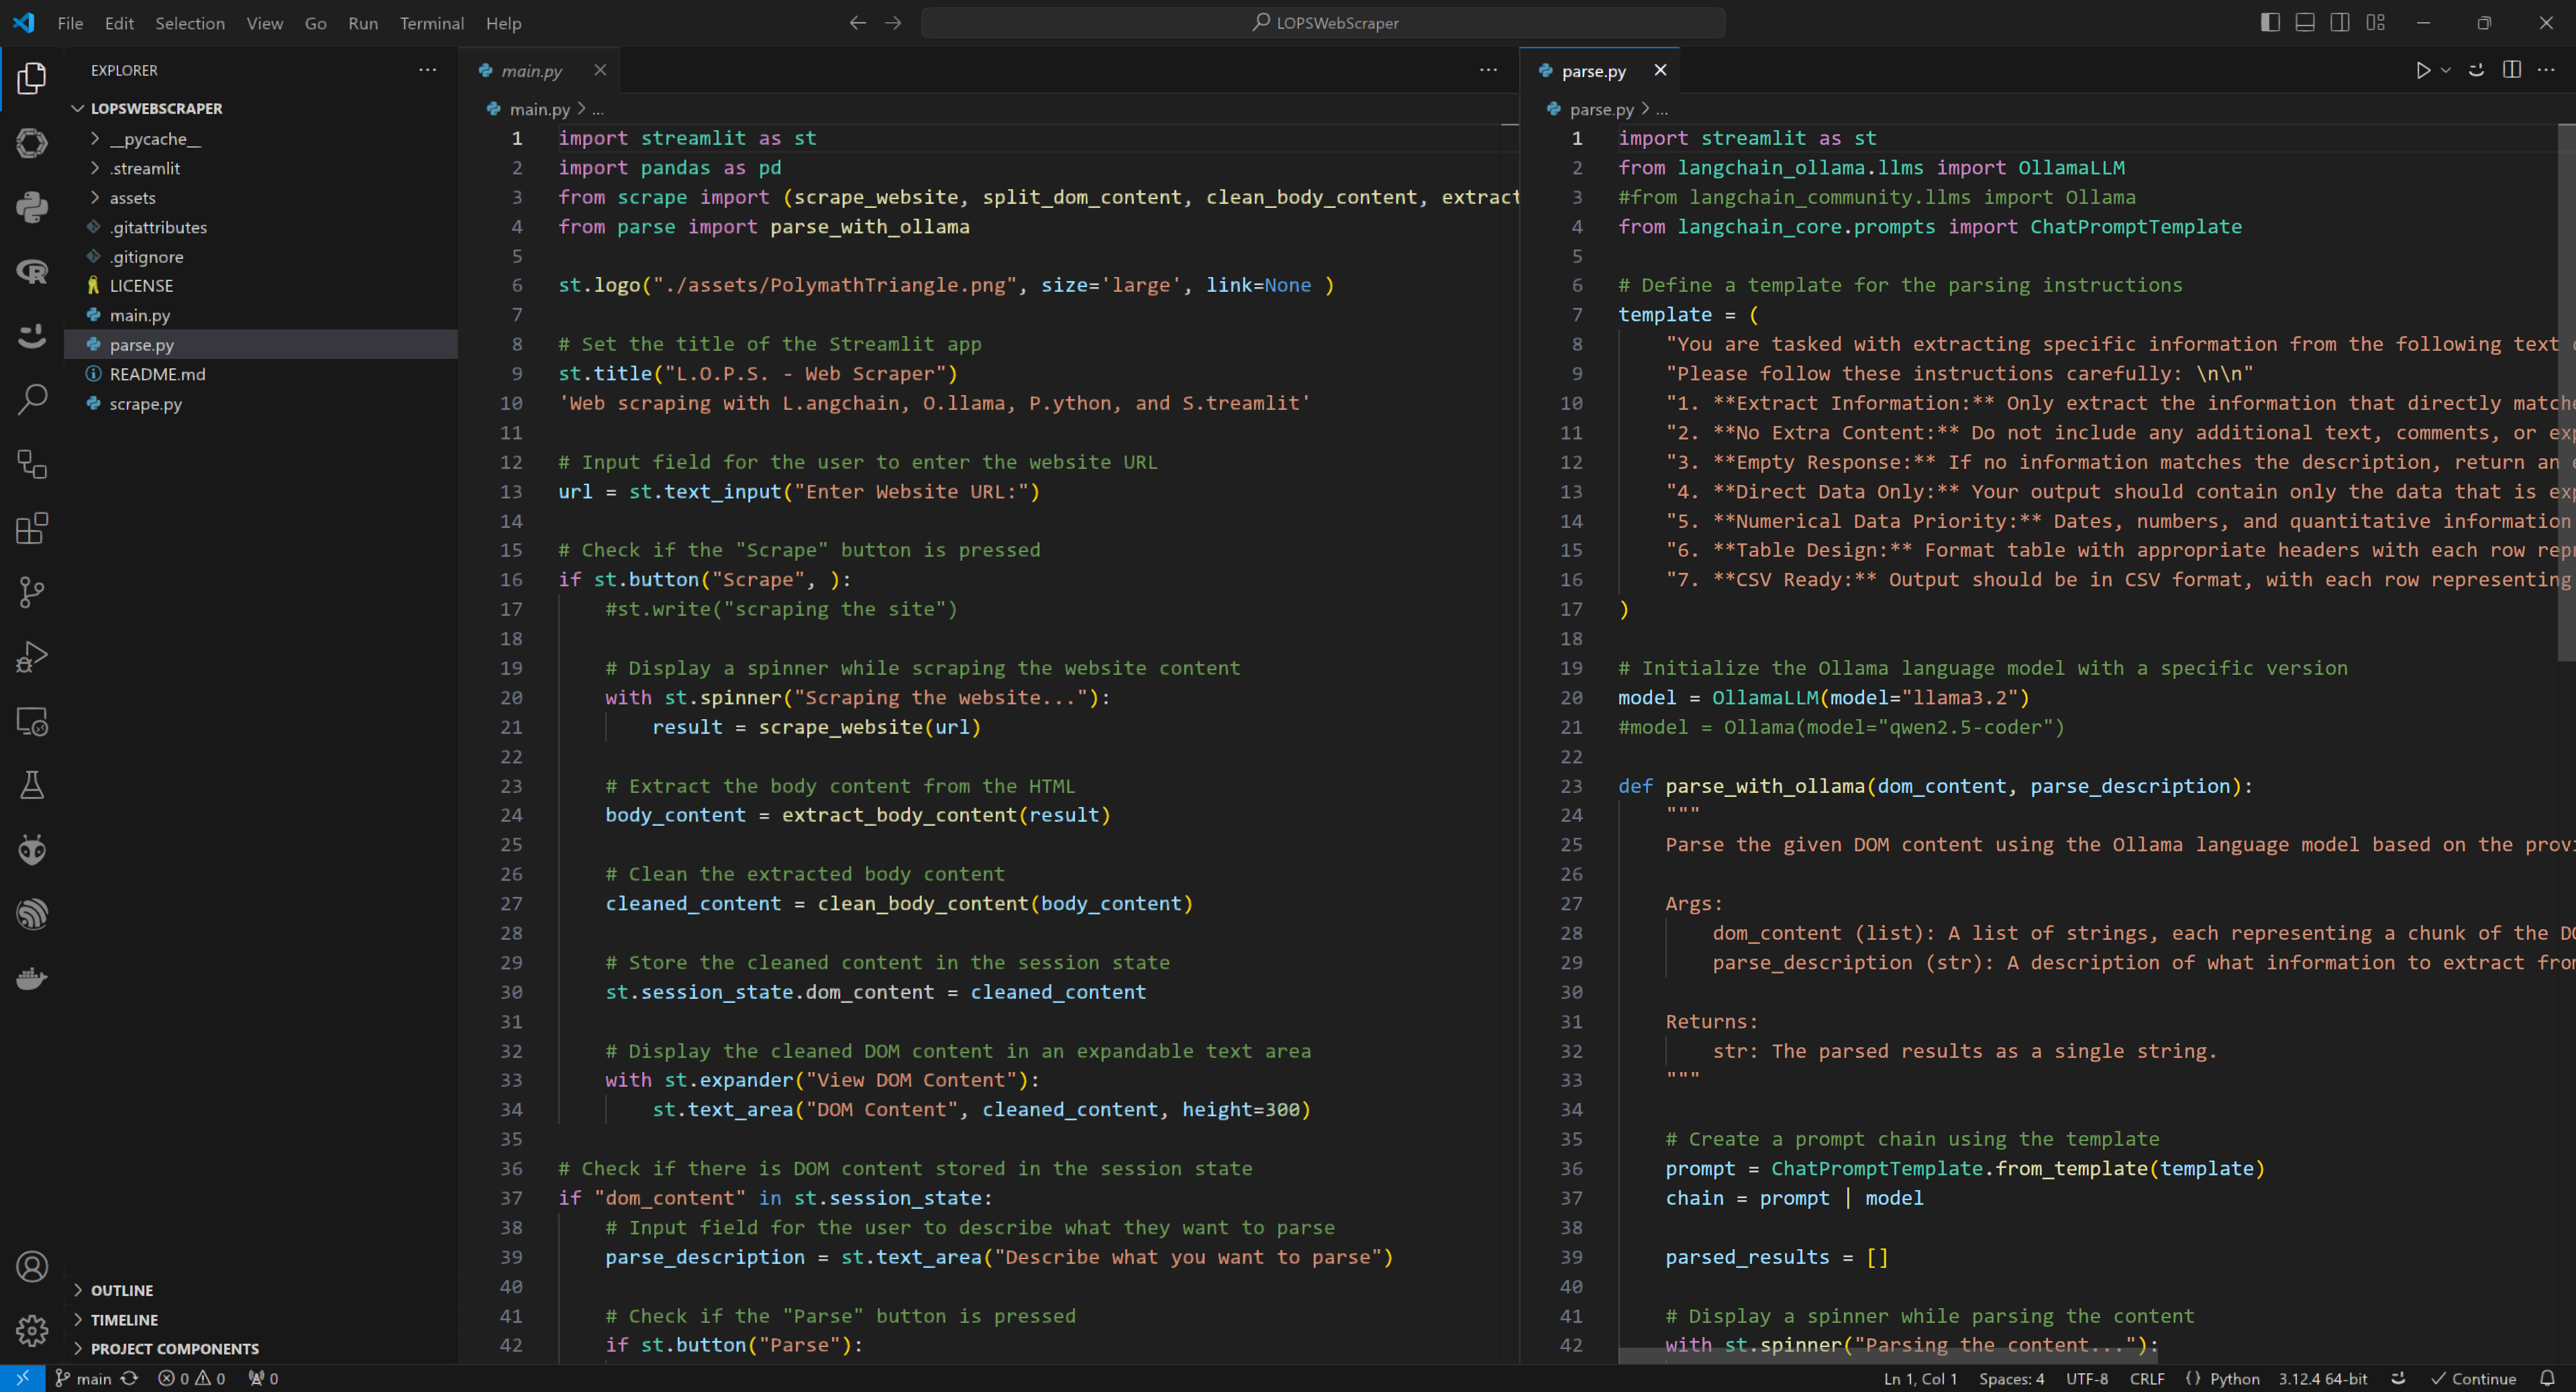
Task: Open the File menu
Action: pyautogui.click(x=70, y=23)
